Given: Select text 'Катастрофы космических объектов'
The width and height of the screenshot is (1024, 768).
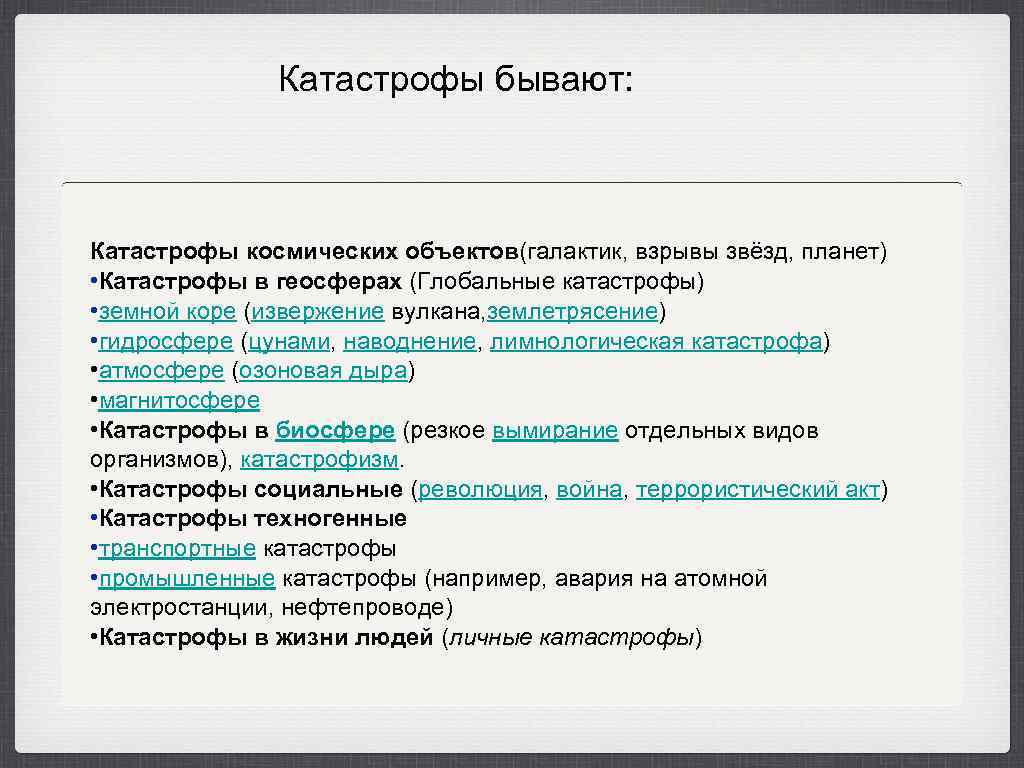Looking at the screenshot, I should tap(304, 251).
